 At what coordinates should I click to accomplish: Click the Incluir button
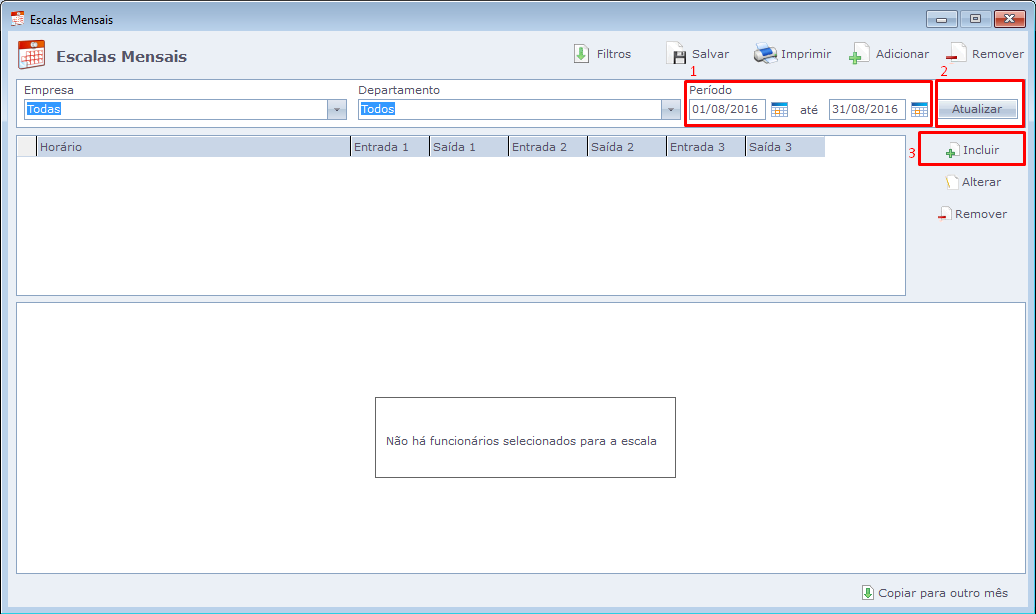click(972, 150)
